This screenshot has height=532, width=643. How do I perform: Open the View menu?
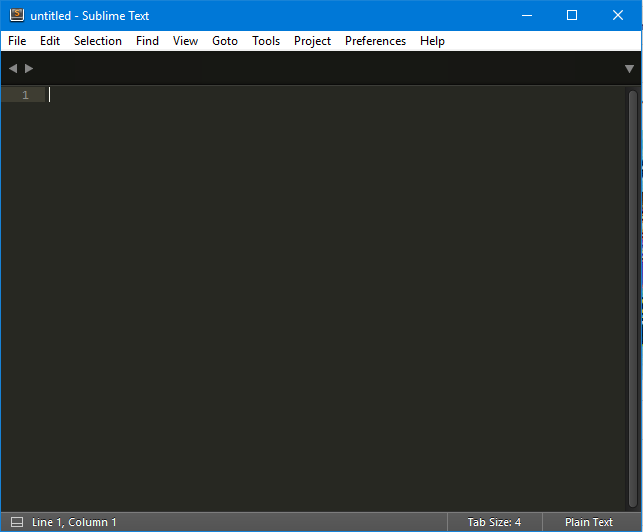185,41
